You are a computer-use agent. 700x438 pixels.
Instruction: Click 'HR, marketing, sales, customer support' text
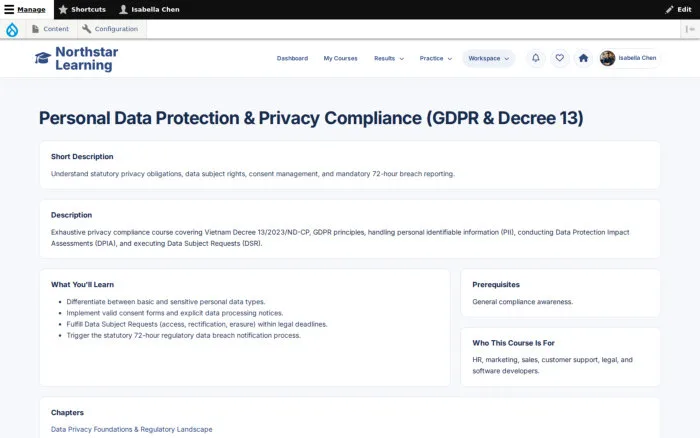coord(552,365)
